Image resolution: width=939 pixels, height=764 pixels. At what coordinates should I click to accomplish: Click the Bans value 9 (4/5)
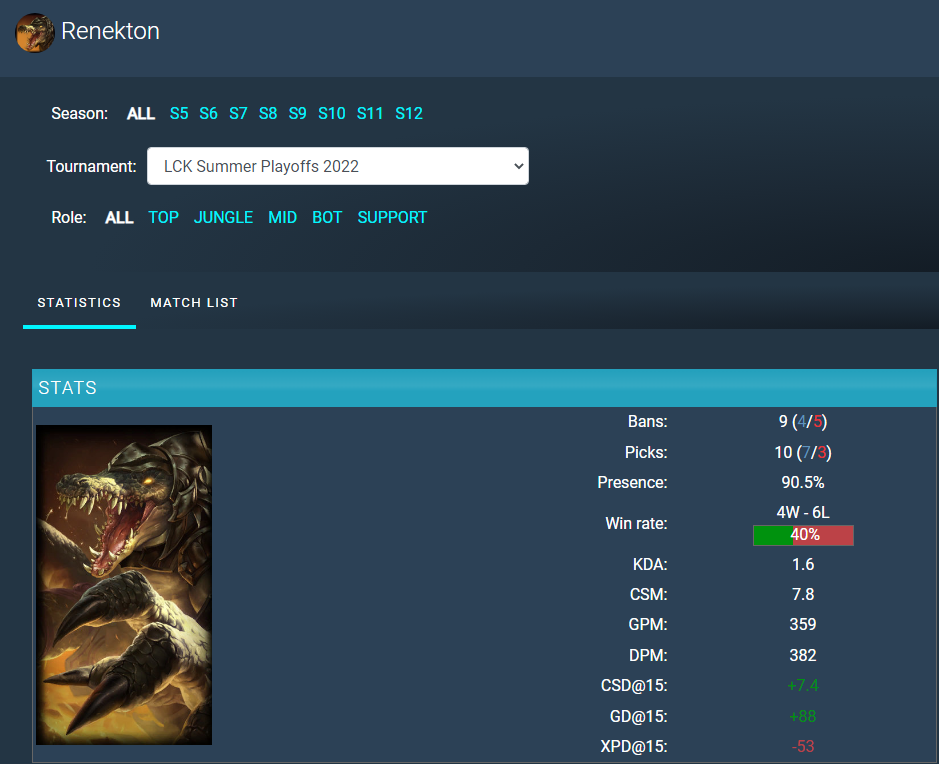click(803, 422)
